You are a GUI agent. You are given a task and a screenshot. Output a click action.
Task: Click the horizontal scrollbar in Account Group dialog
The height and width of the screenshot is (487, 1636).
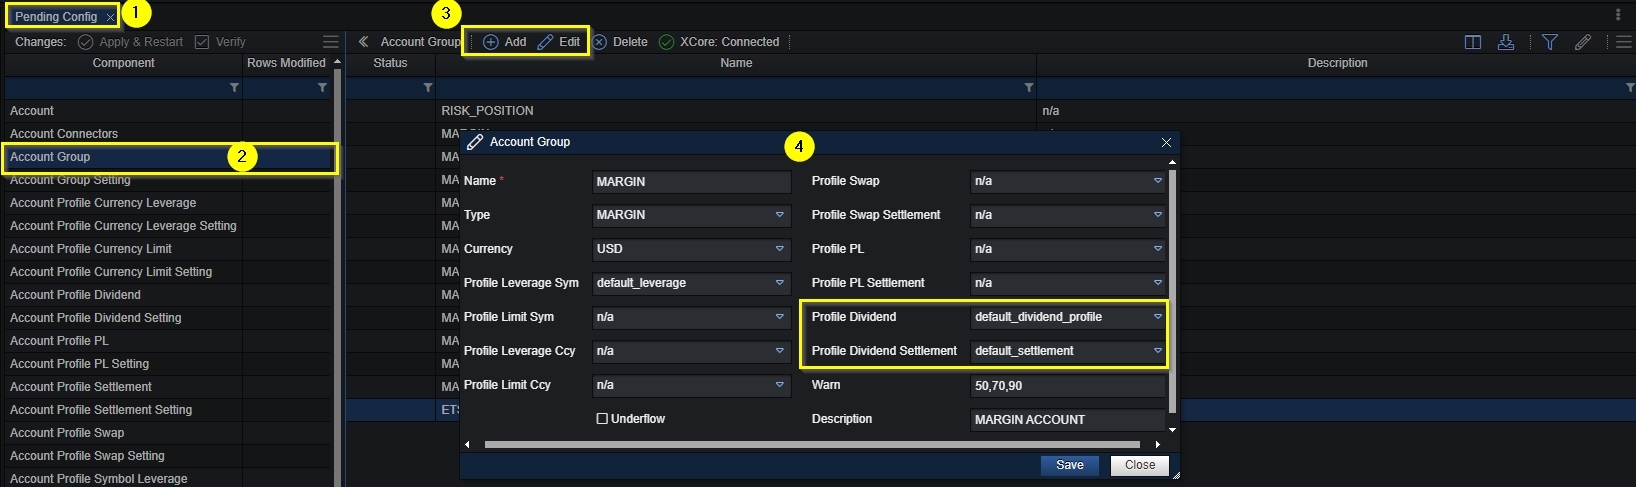812,444
